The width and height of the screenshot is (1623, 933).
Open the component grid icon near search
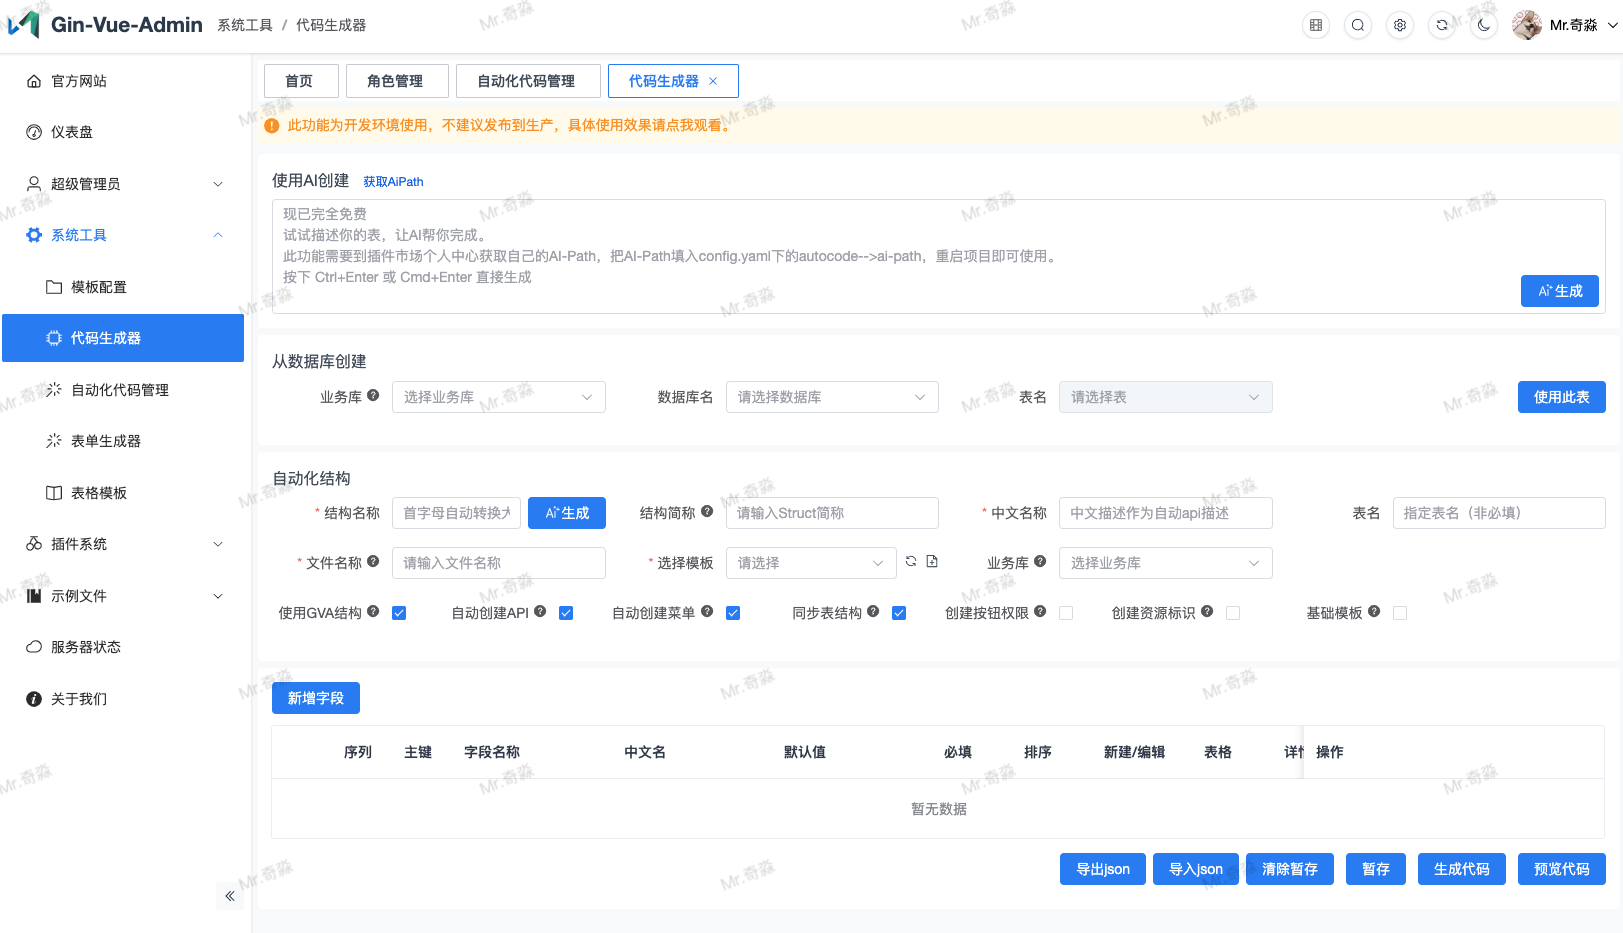tap(1315, 25)
